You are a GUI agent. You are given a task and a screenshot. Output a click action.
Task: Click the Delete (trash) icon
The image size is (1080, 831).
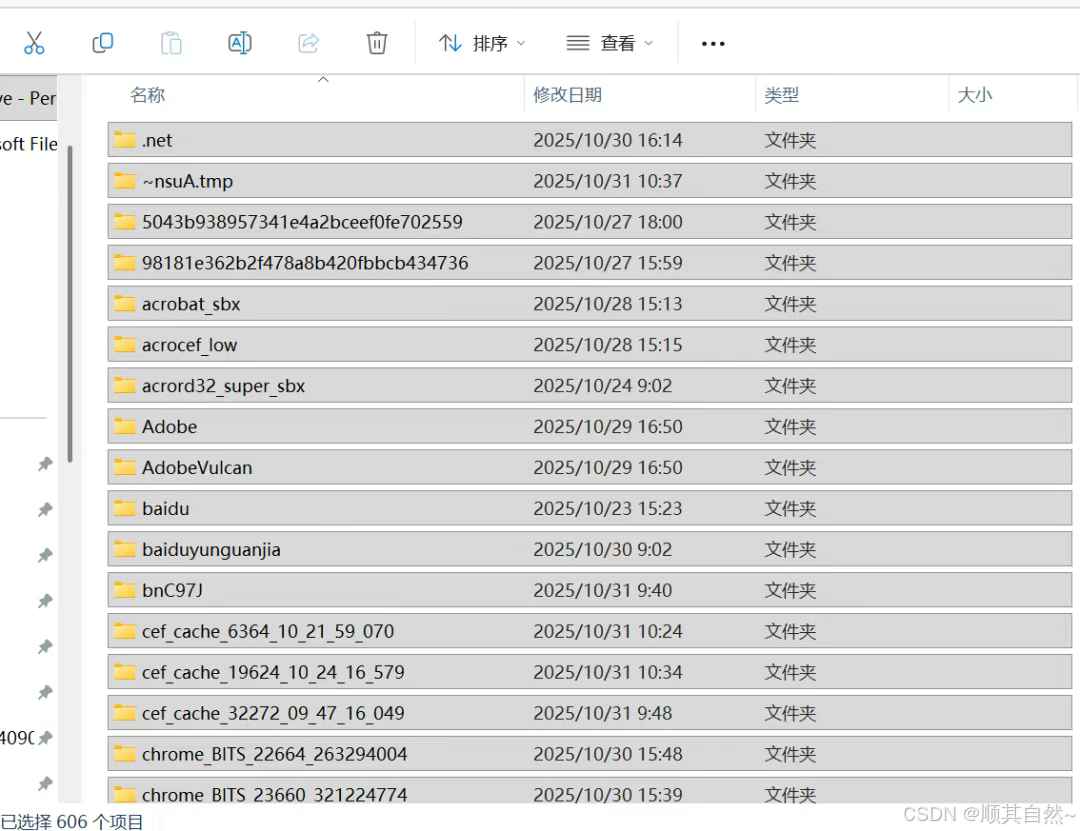point(376,42)
